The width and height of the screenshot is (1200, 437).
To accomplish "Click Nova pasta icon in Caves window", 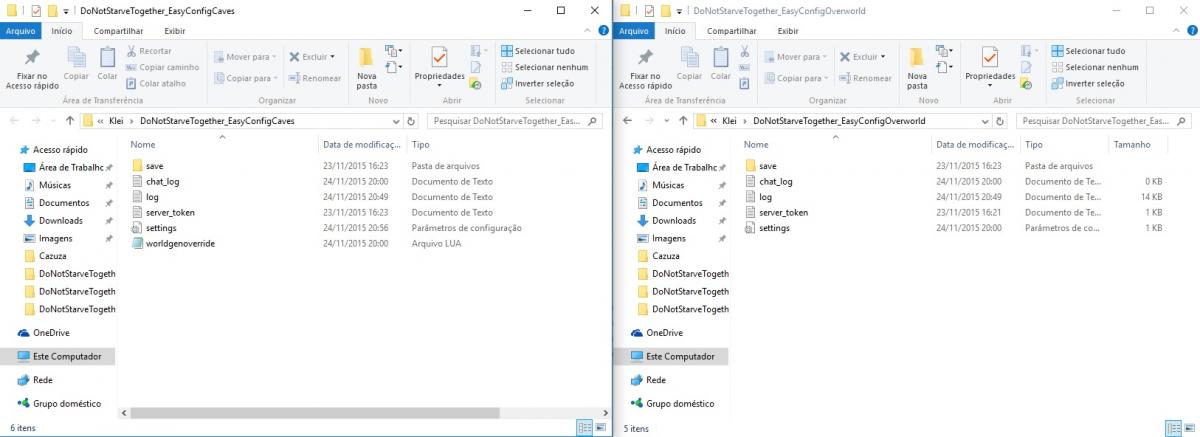I will click(367, 67).
